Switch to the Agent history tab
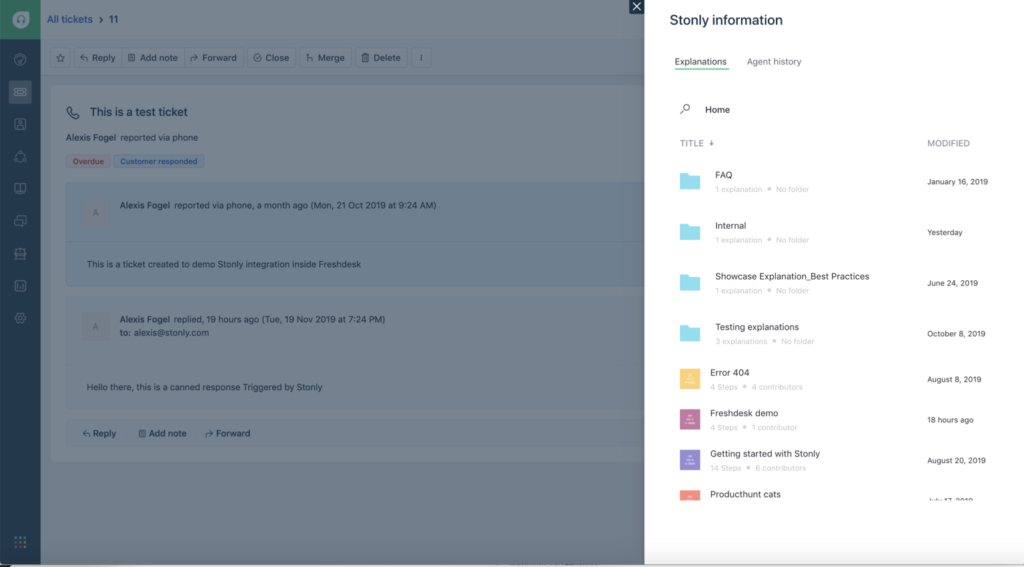Image resolution: width=1024 pixels, height=567 pixels. click(774, 61)
